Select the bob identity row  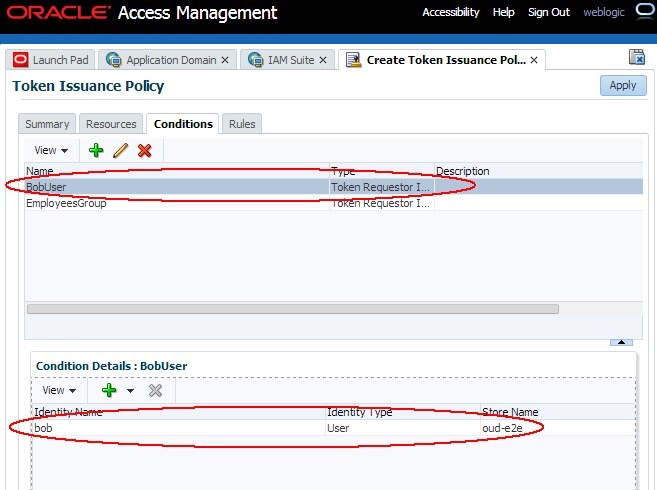pos(334,428)
